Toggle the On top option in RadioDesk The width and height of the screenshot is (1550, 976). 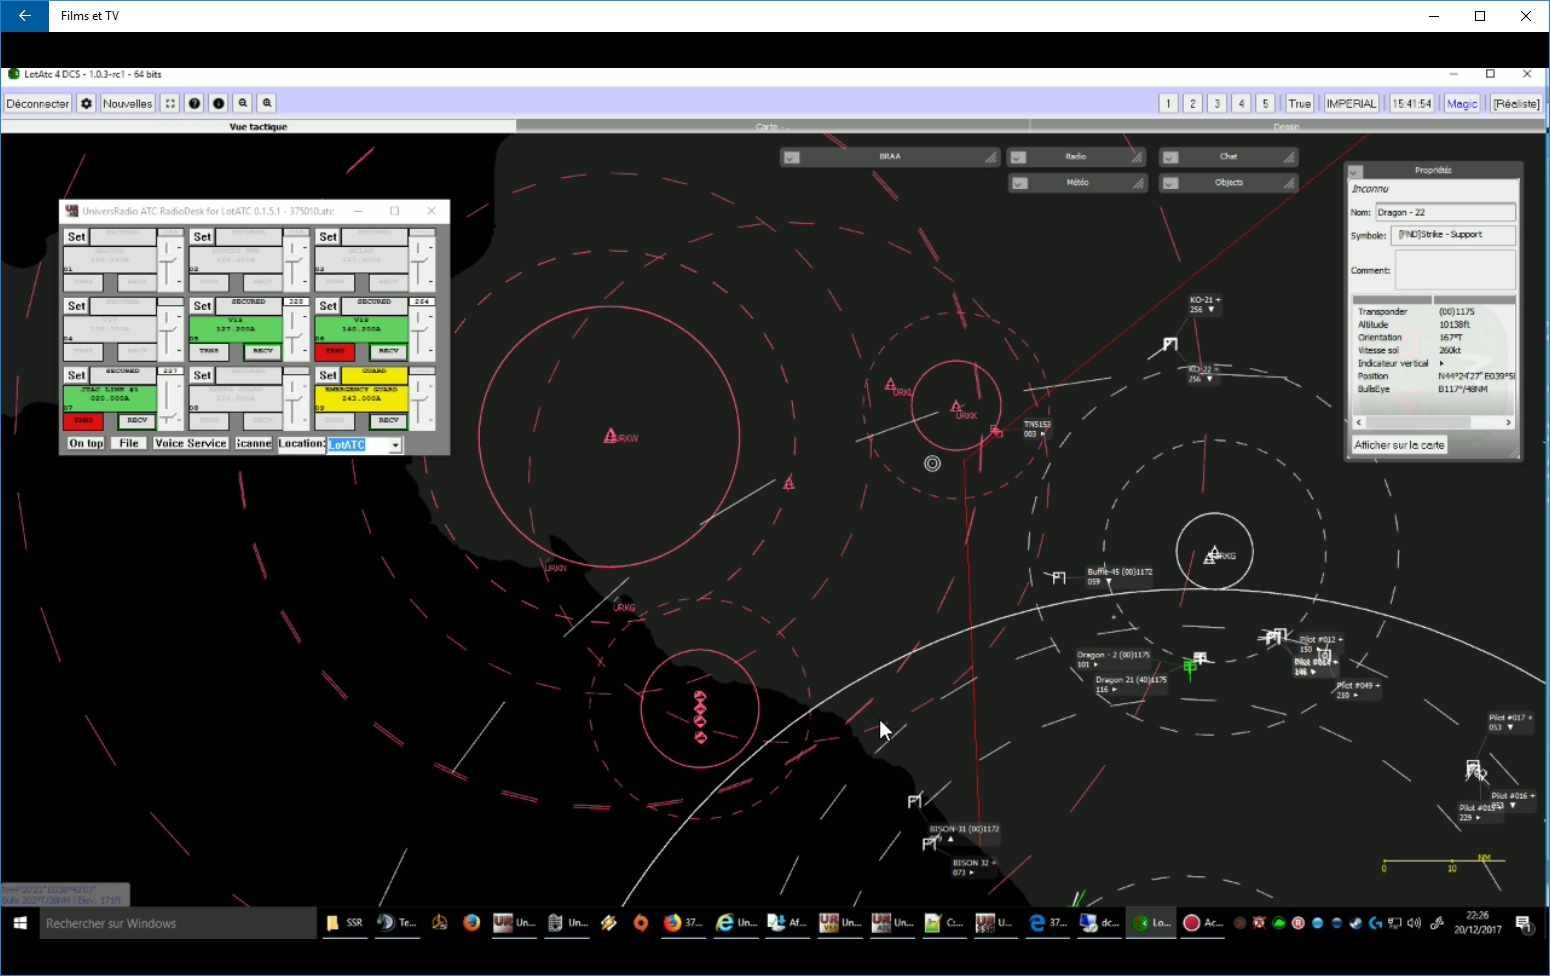click(x=86, y=443)
